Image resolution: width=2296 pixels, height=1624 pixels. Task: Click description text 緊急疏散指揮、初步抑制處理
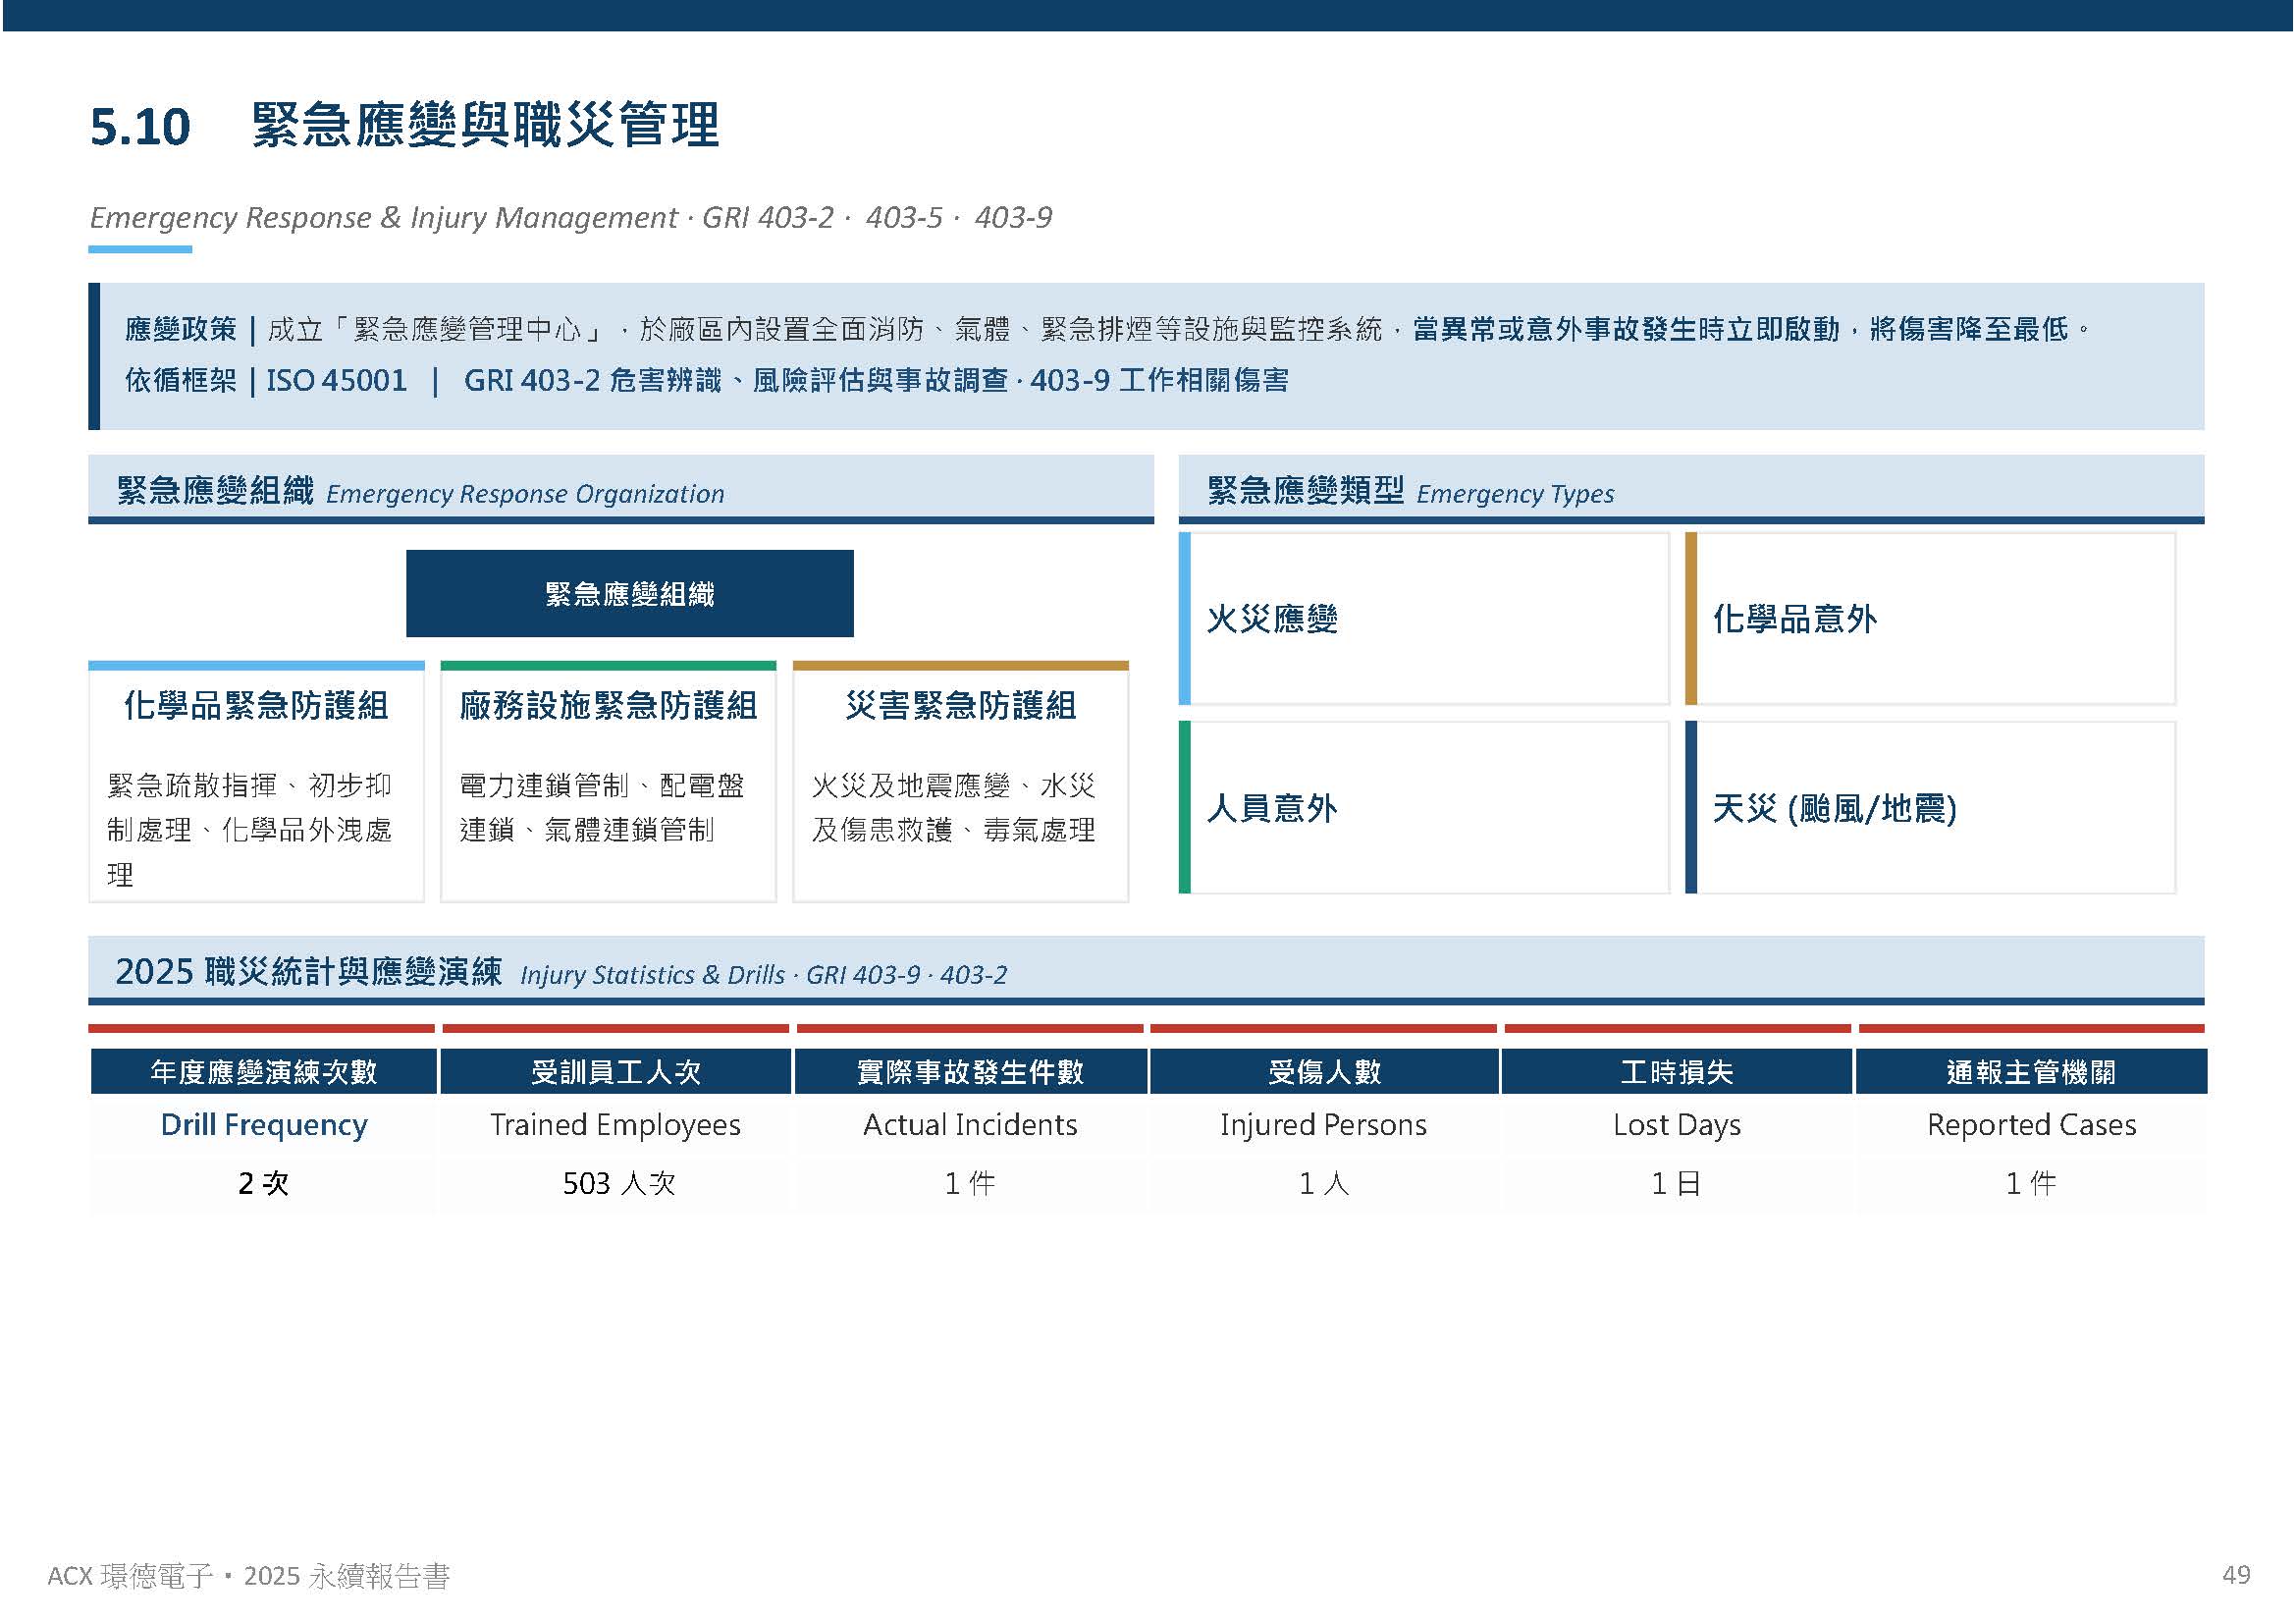point(250,808)
